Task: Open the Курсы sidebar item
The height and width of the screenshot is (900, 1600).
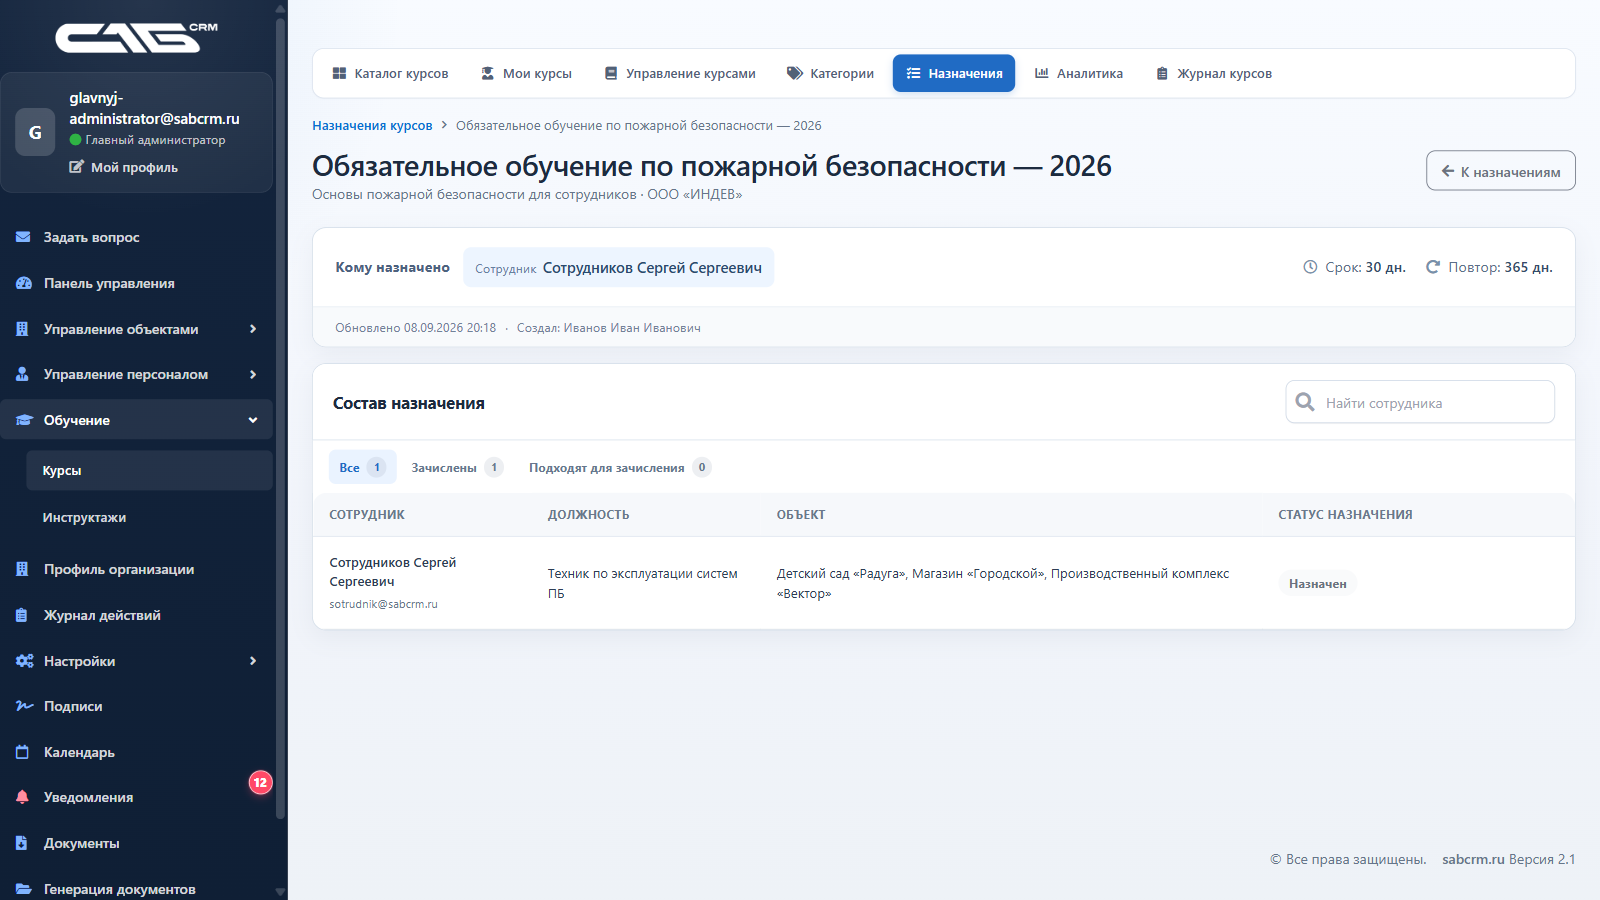Action: coord(149,470)
